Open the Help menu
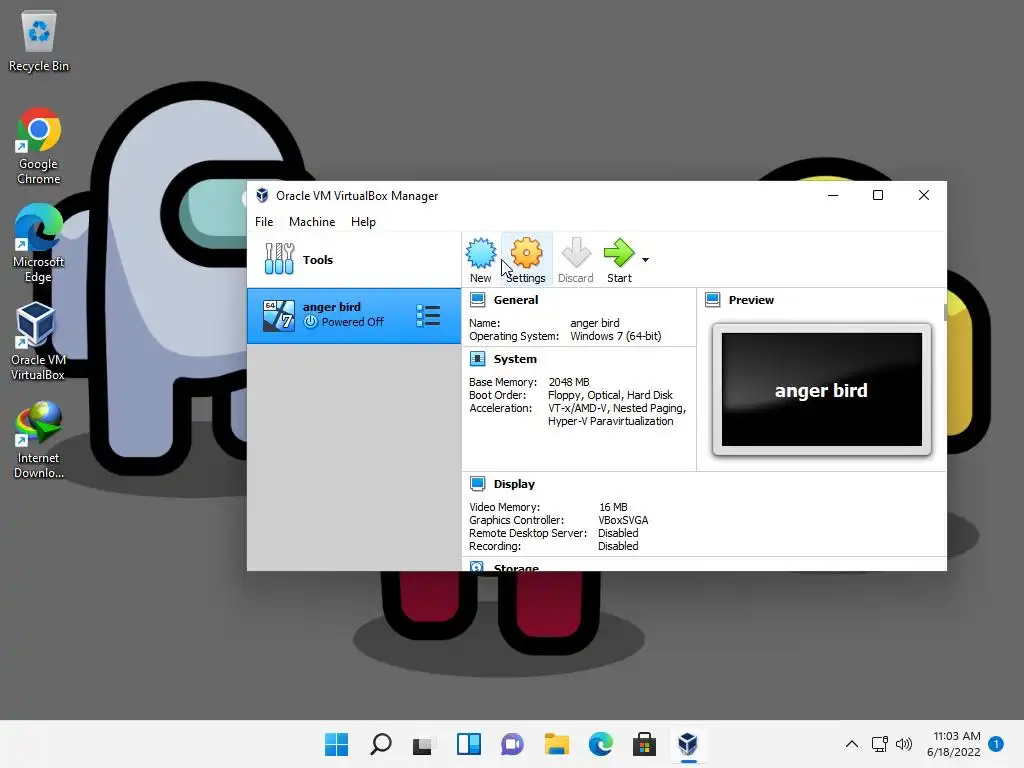 tap(363, 222)
